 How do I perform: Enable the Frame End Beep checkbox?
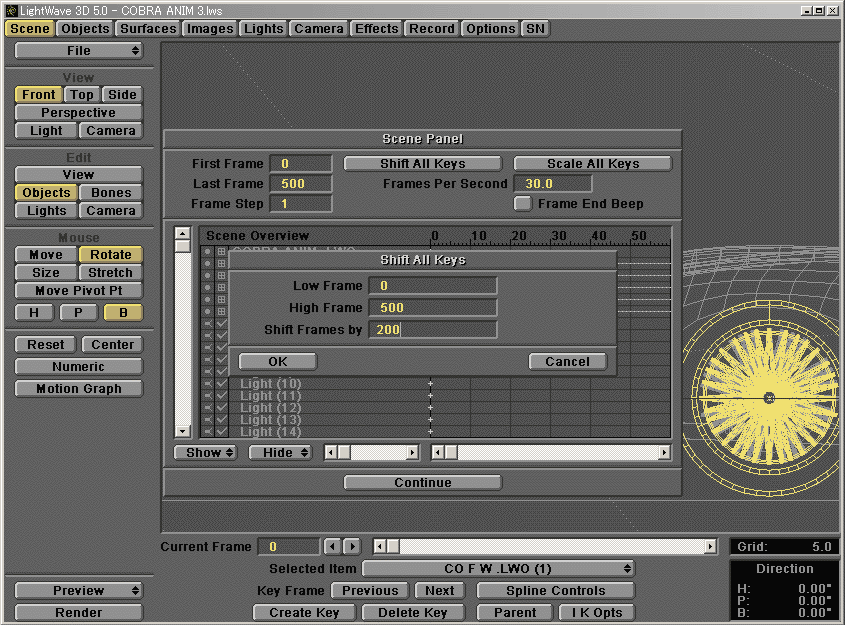(x=523, y=204)
